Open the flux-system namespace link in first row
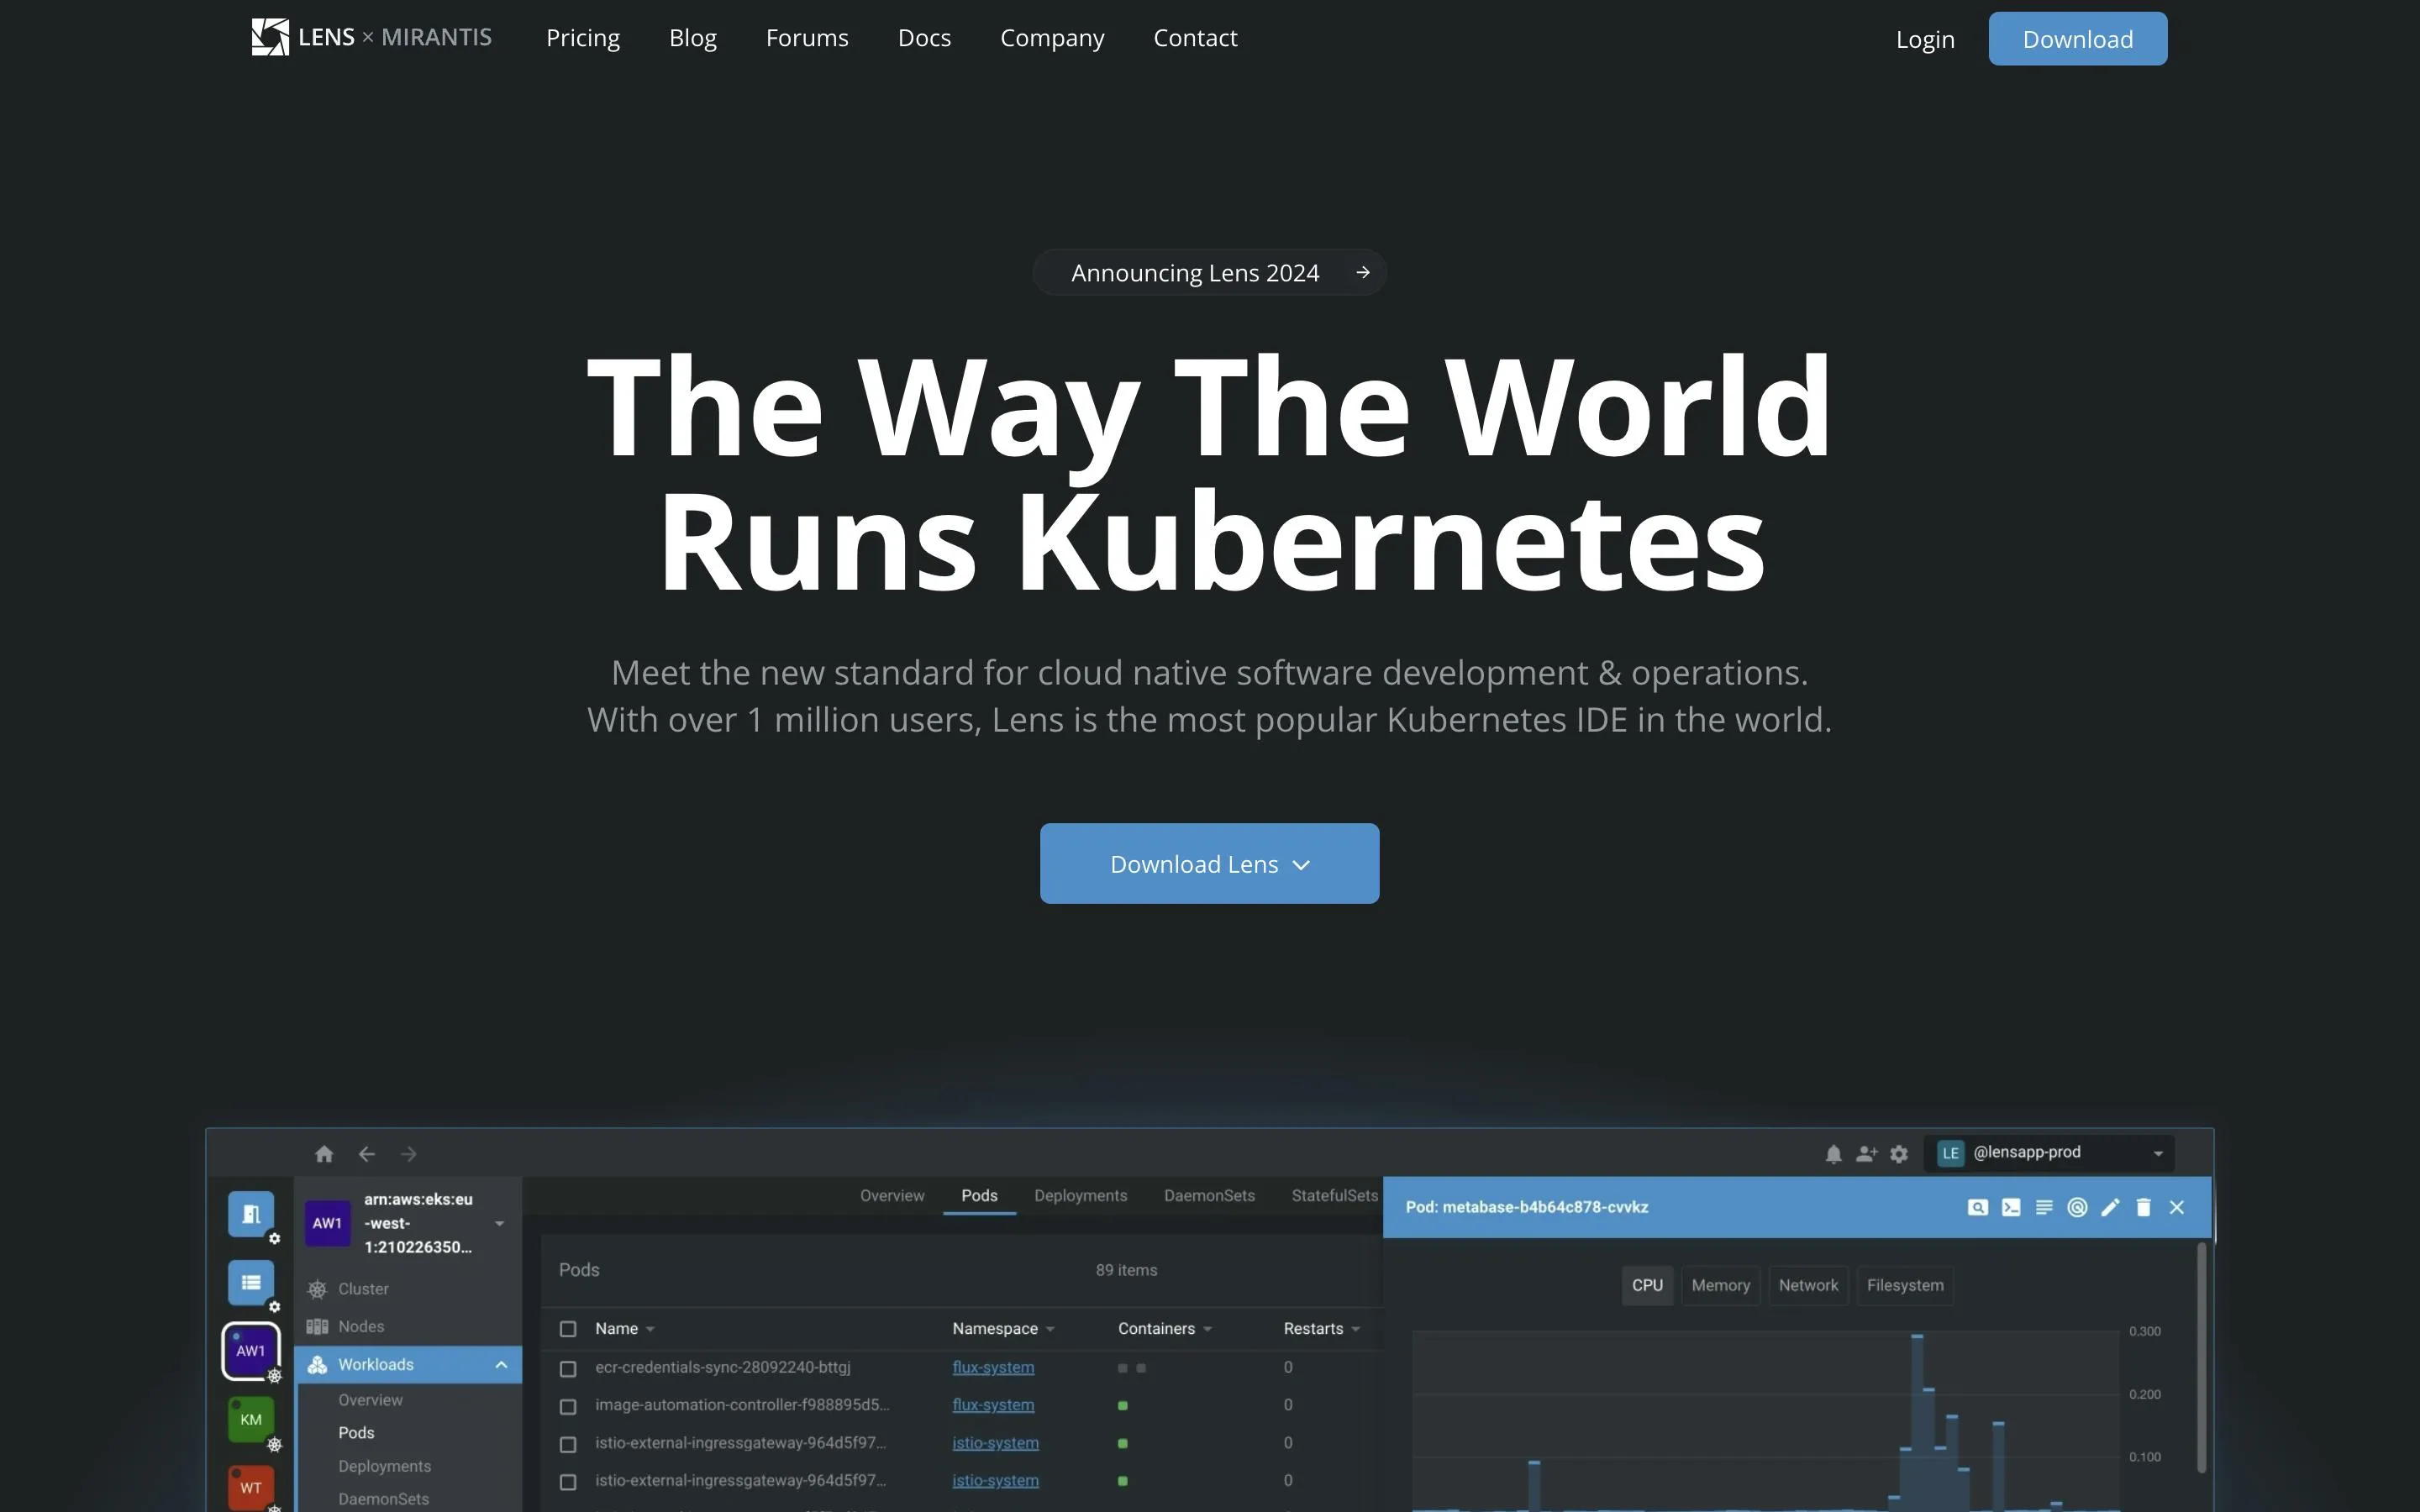2420x1512 pixels. pyautogui.click(x=993, y=1367)
